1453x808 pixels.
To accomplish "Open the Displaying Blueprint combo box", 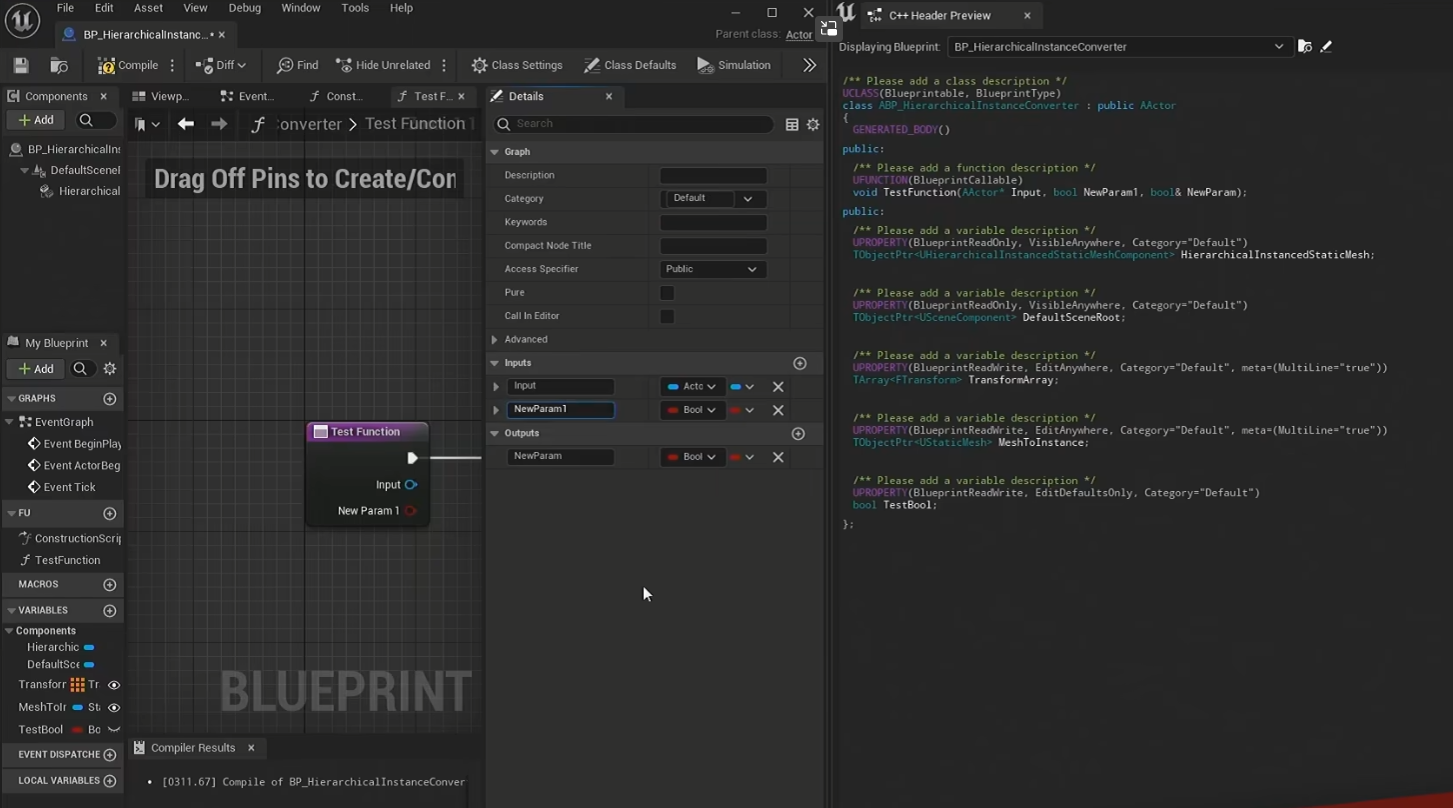I will pos(1118,47).
